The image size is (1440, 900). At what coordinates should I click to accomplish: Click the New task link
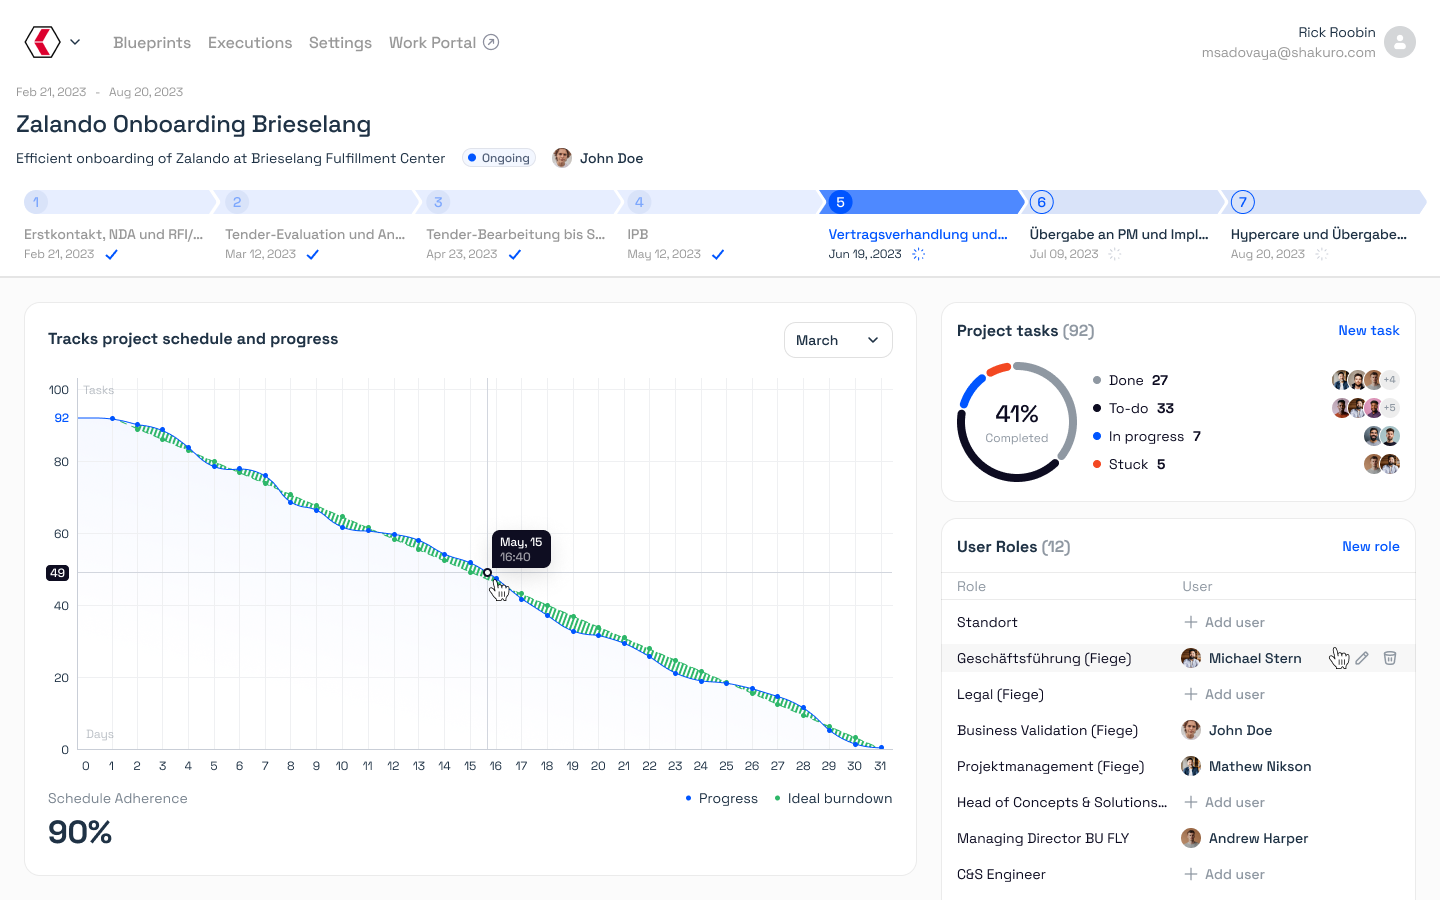tap(1368, 331)
